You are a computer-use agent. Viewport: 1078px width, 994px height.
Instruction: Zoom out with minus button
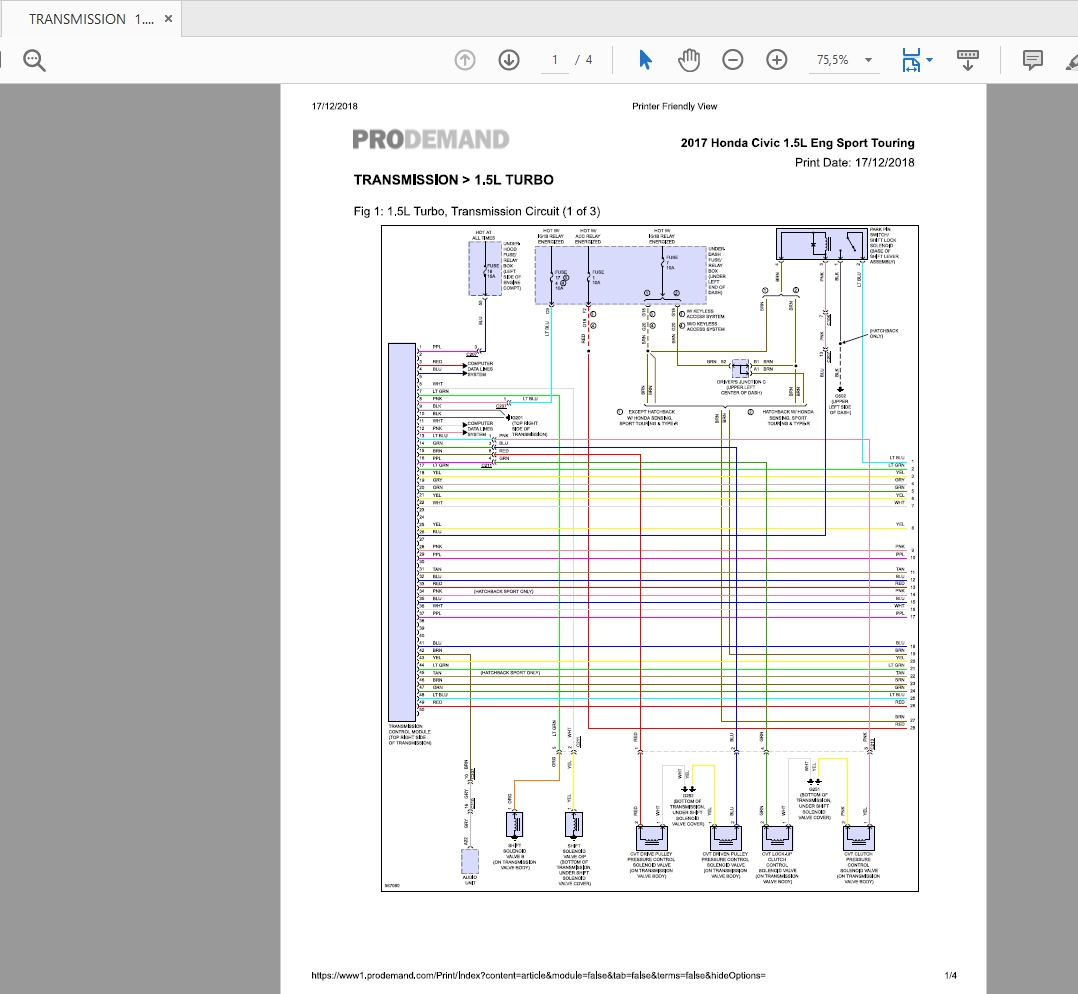tap(733, 60)
